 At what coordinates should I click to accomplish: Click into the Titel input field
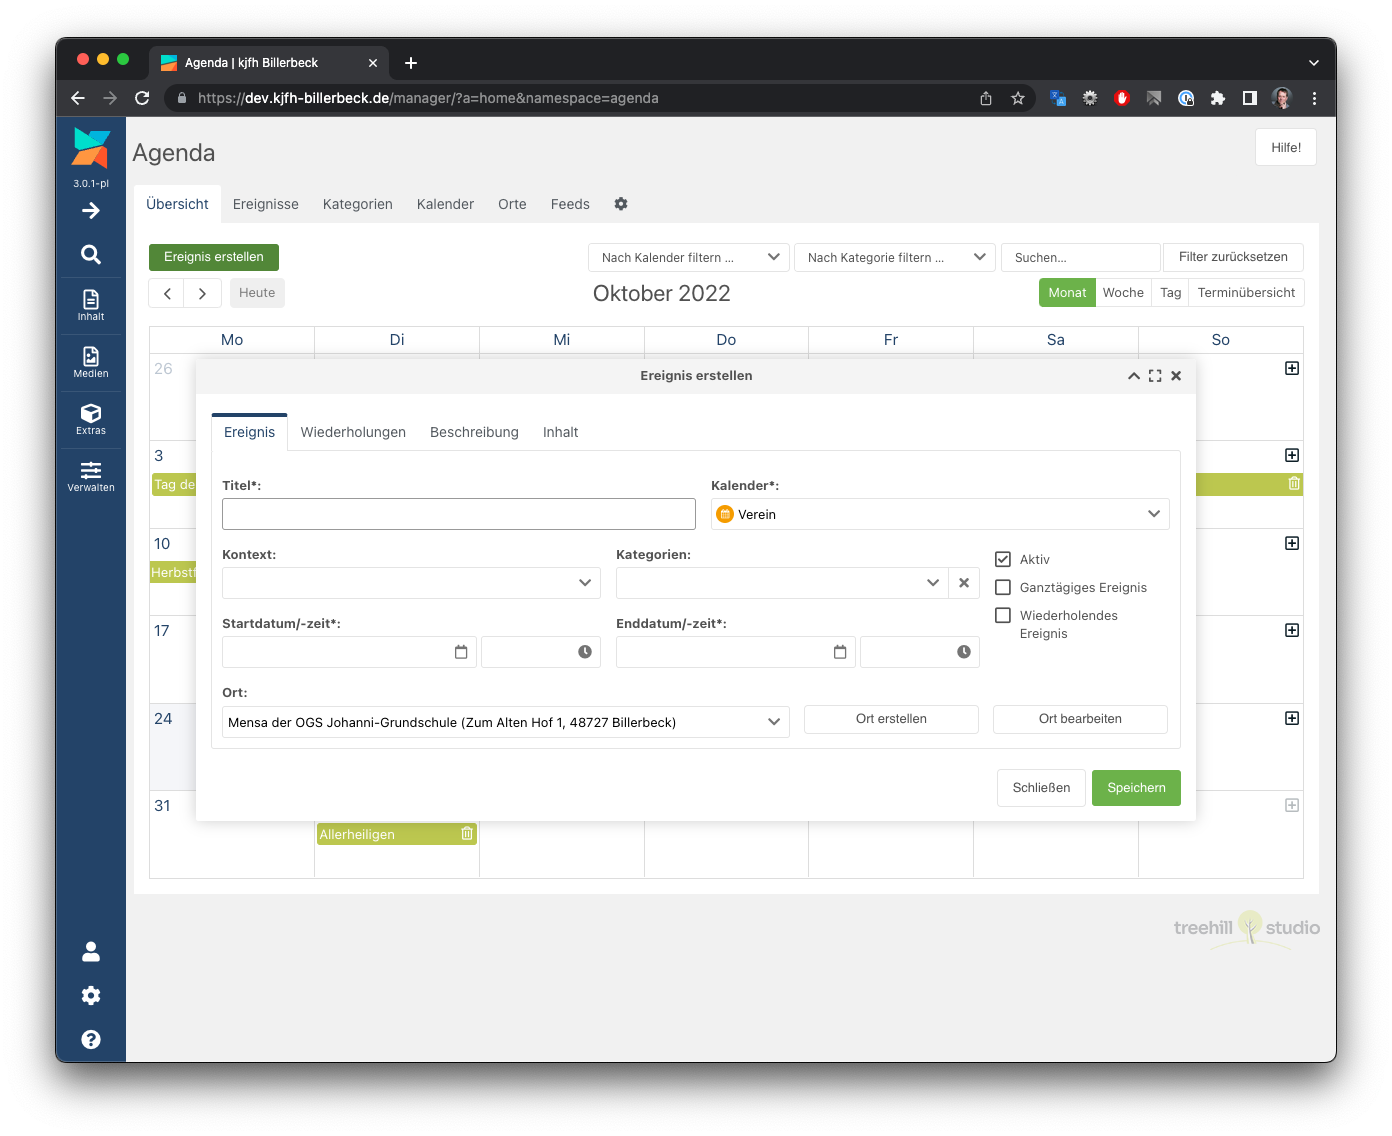pyautogui.click(x=459, y=514)
